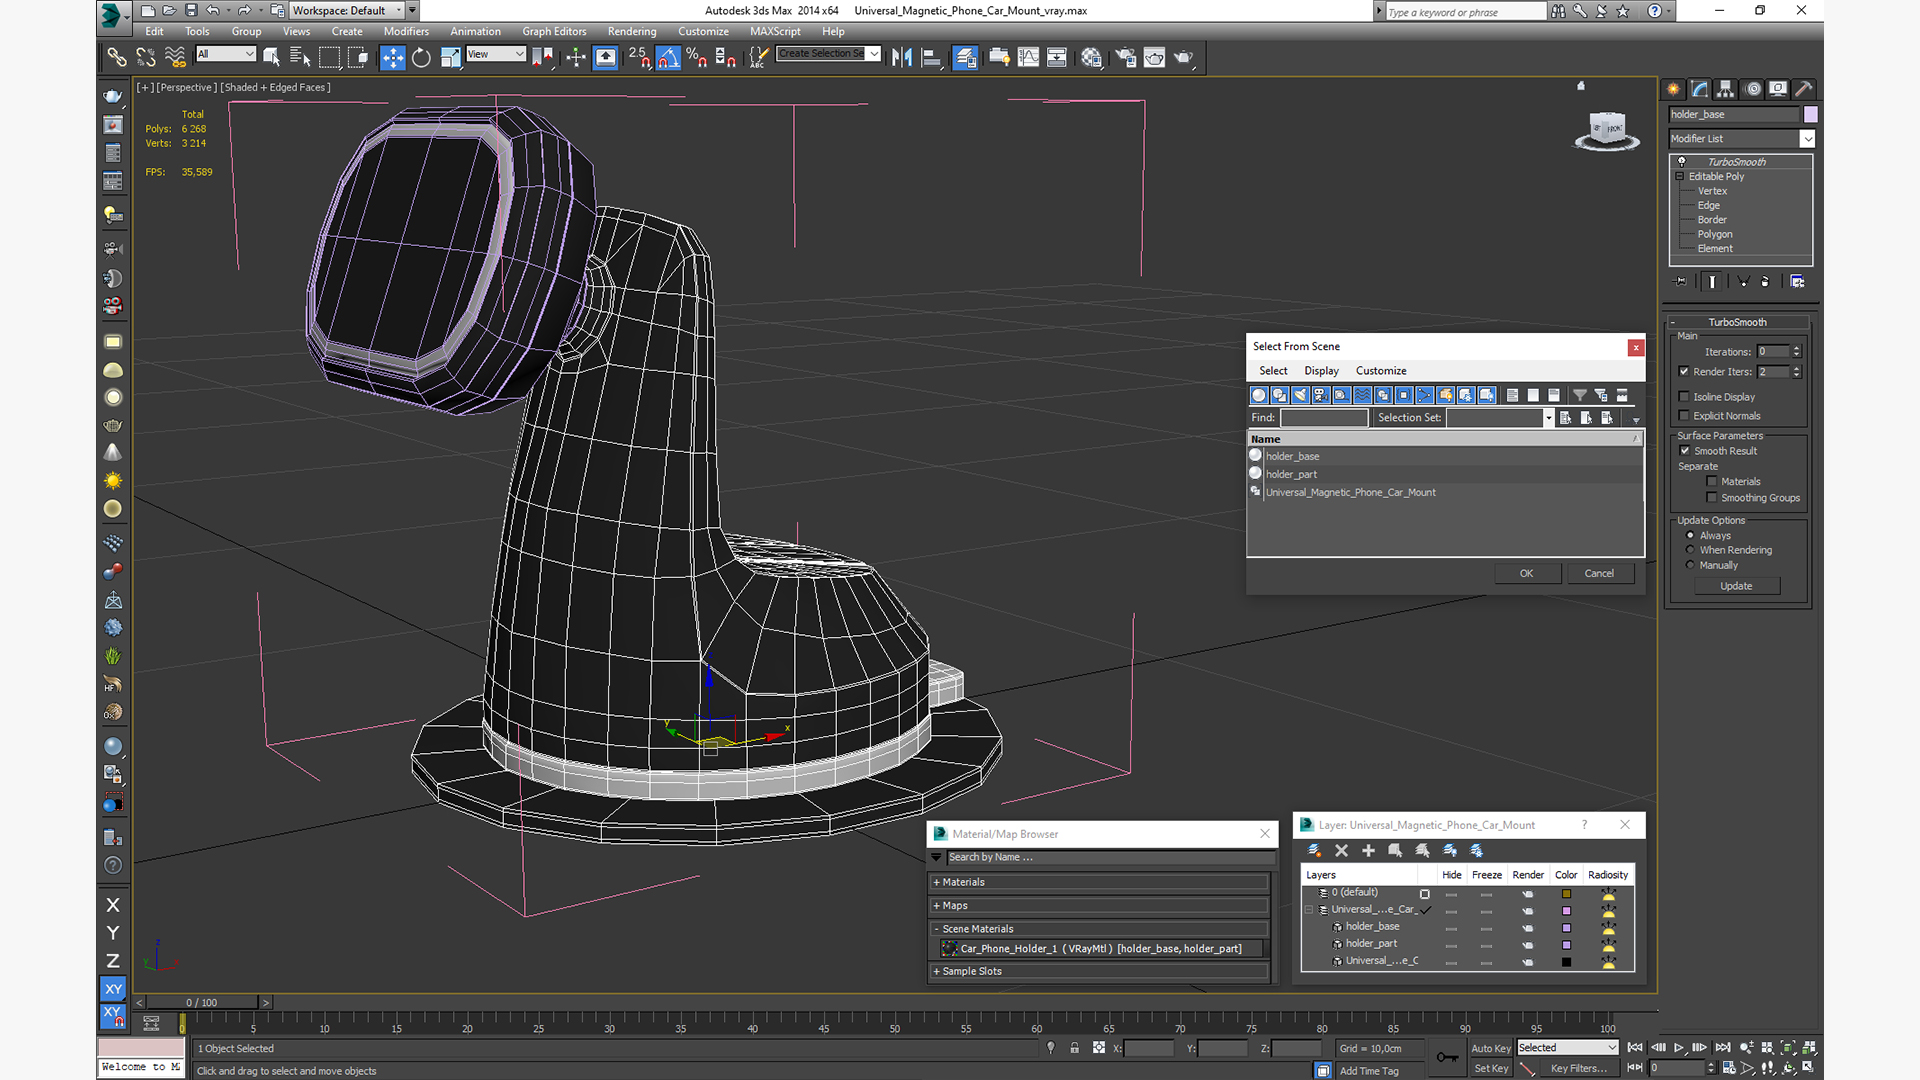Choose the Select and Uniform Scale tool

tap(450, 57)
